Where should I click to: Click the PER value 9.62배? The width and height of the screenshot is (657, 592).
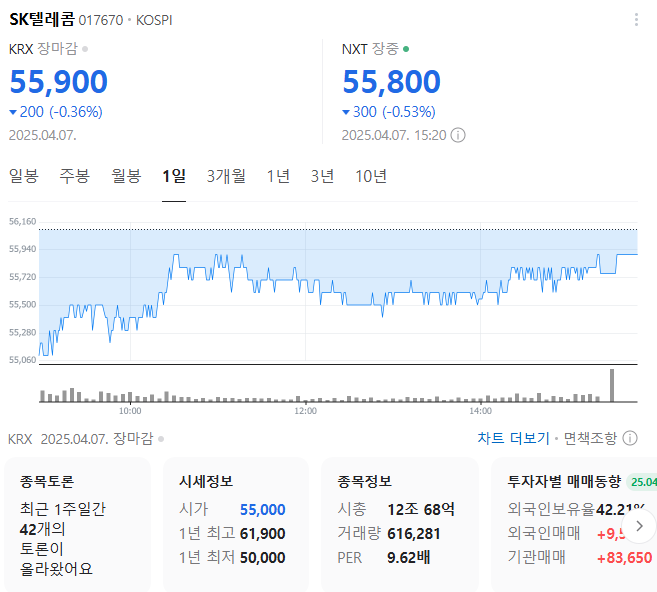coord(409,558)
